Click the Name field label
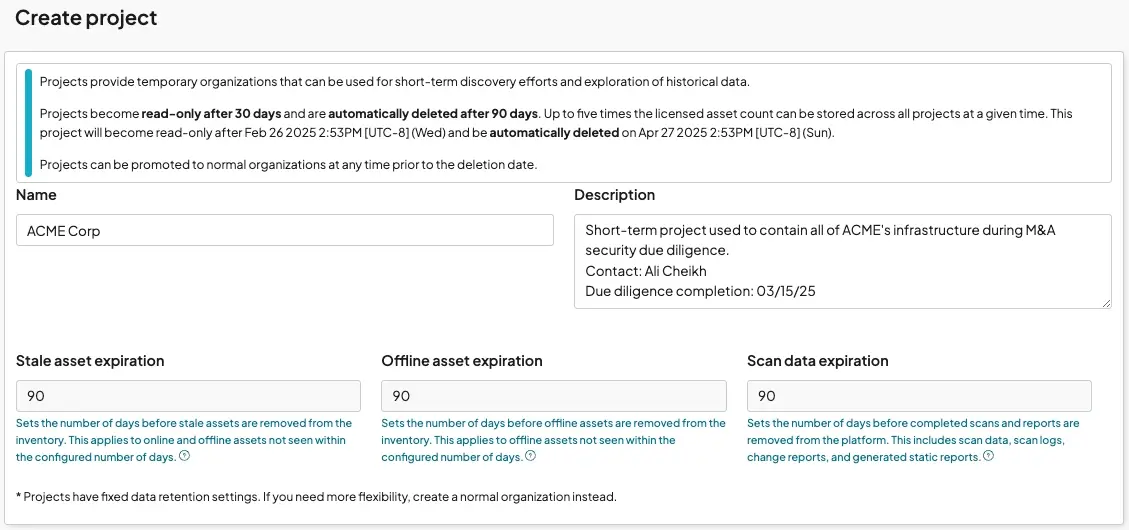The width and height of the screenshot is (1129, 530). (x=36, y=195)
